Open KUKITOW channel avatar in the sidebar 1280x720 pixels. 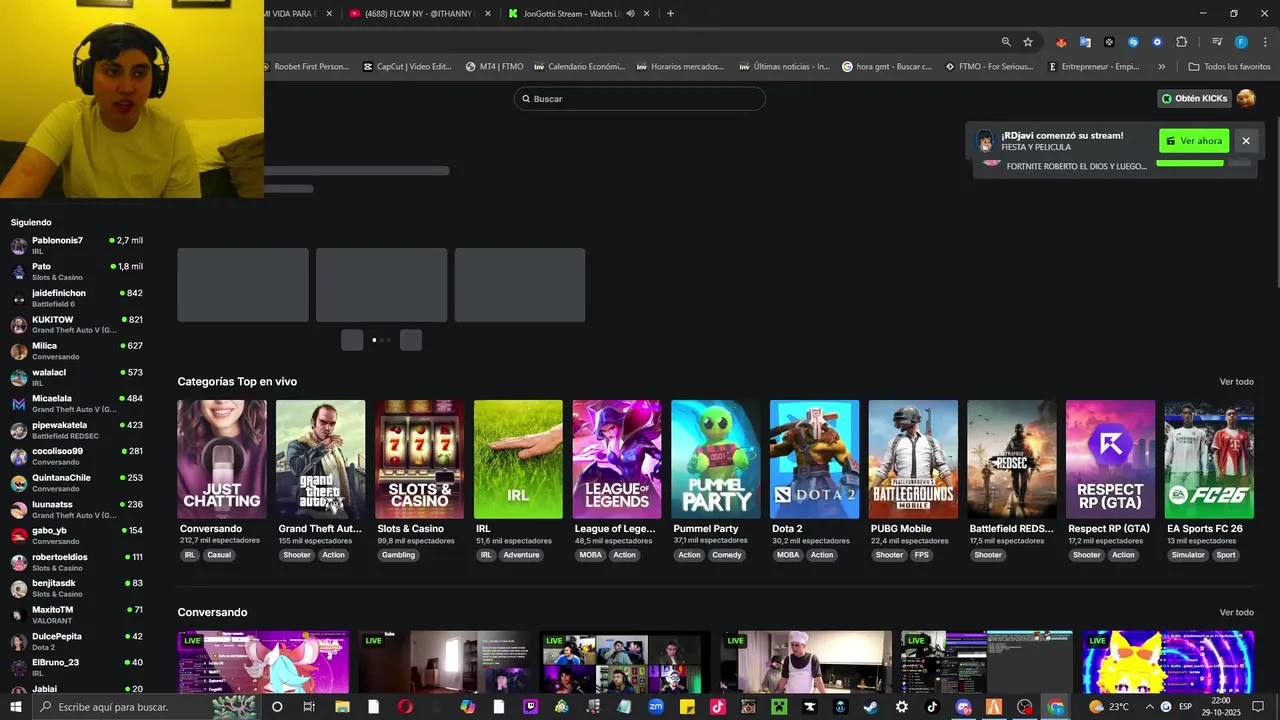tap(18, 324)
